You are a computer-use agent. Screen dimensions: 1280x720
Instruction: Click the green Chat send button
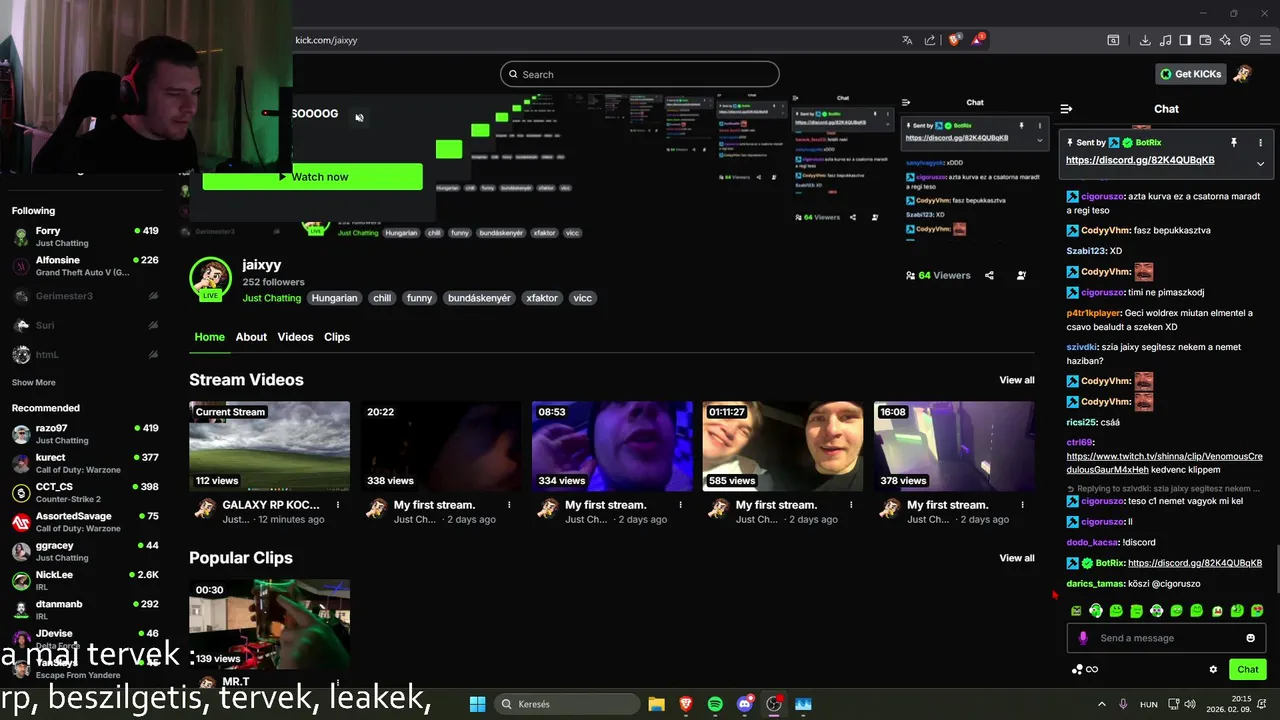[1248, 670]
